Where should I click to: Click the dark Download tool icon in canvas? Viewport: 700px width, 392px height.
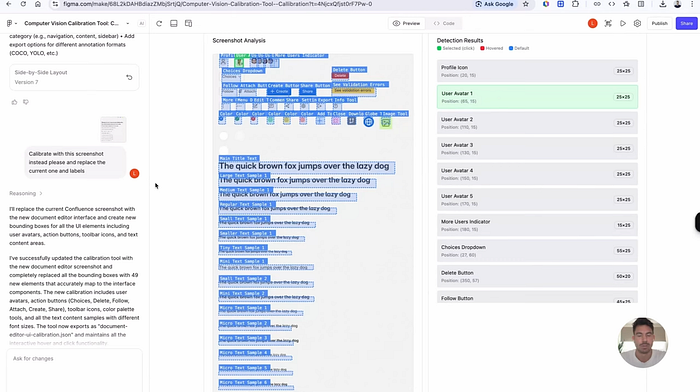(x=352, y=121)
